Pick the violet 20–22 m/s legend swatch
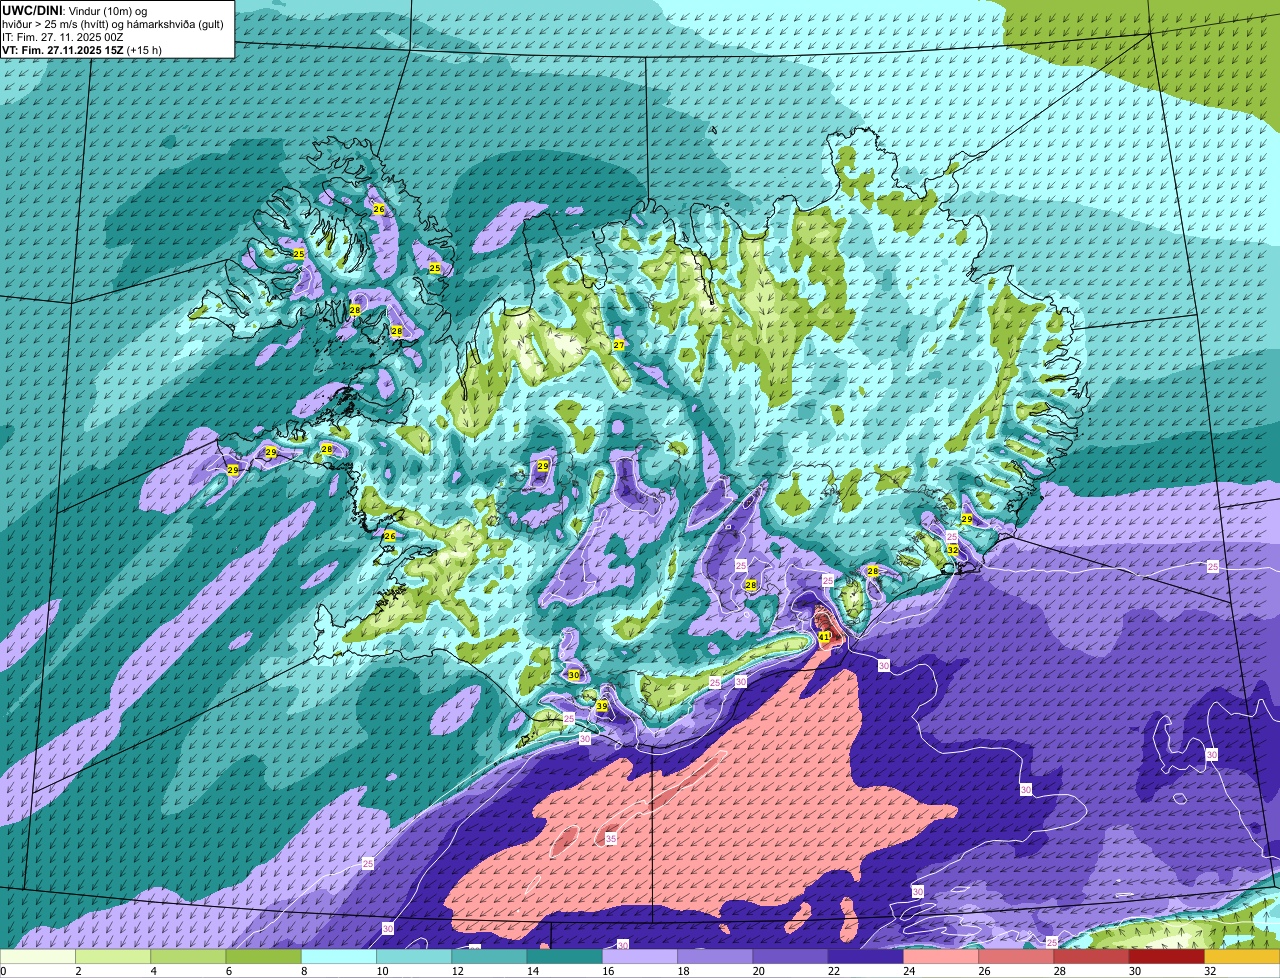The width and height of the screenshot is (1280, 978). point(790,957)
